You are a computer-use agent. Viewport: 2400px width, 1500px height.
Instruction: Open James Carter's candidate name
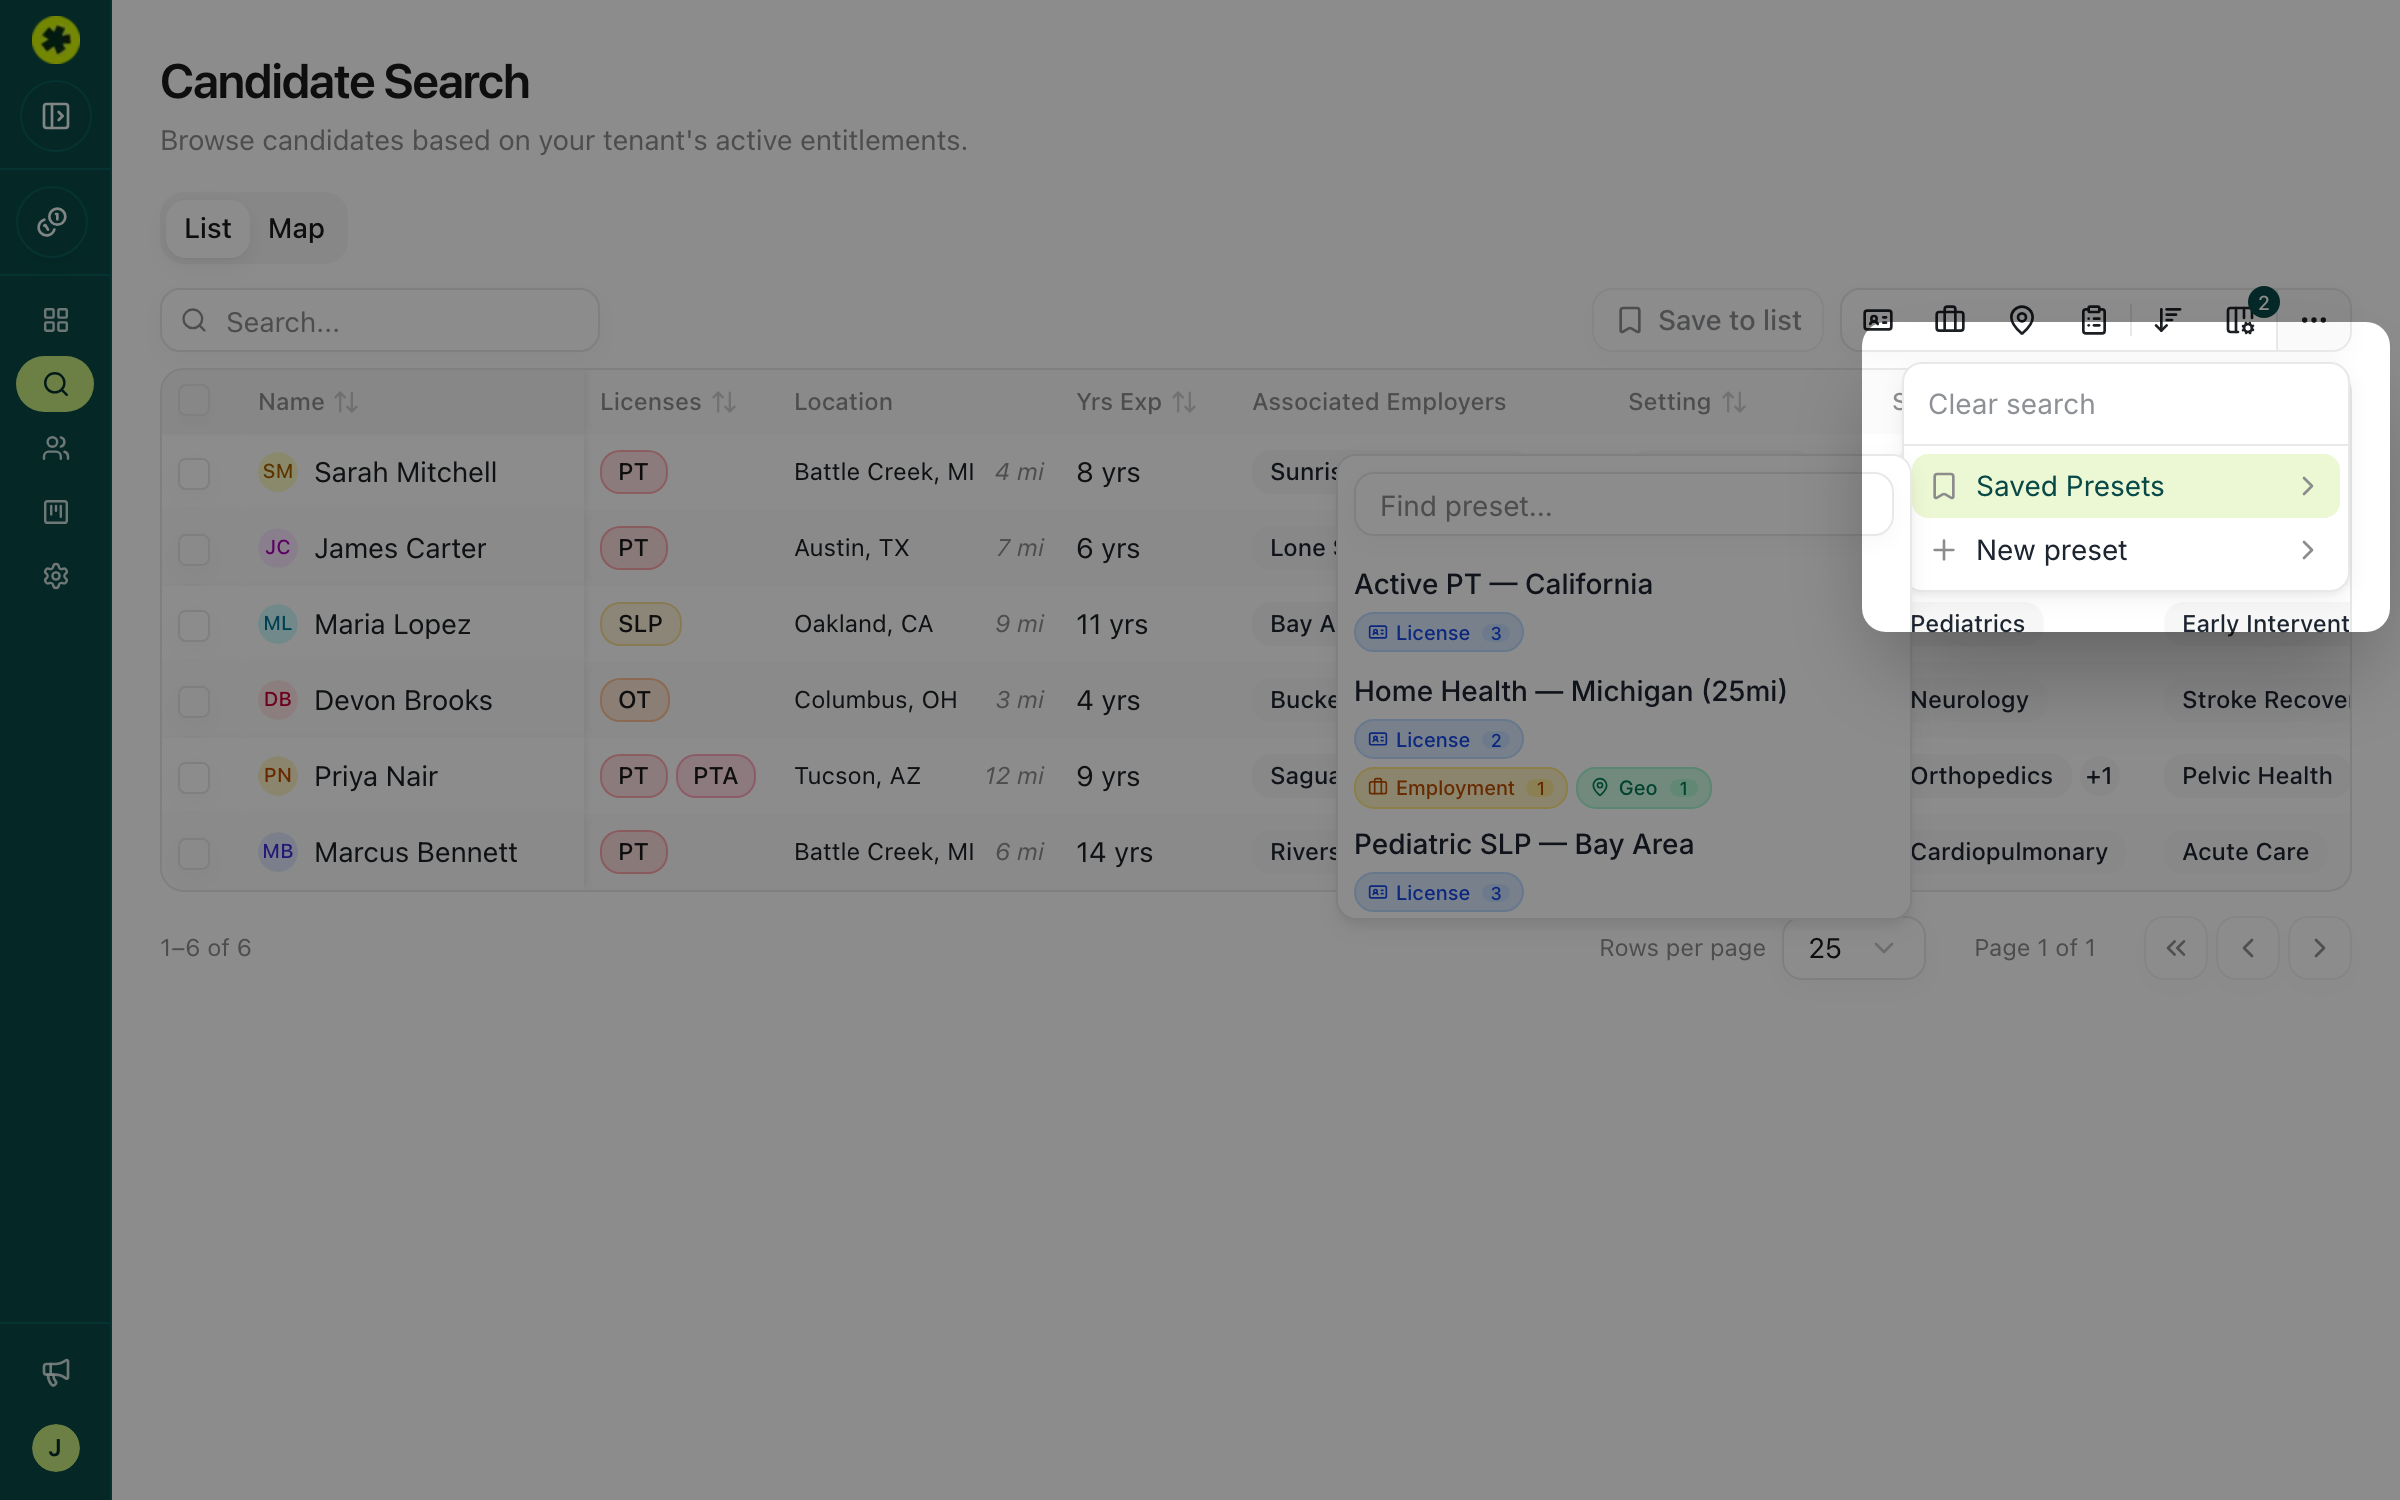point(400,548)
